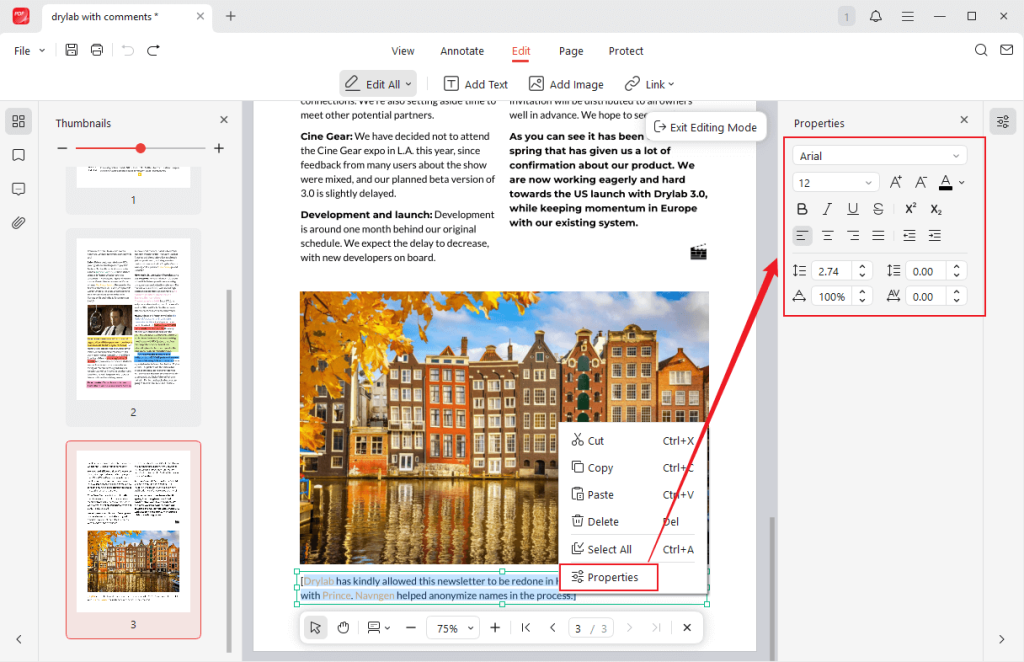1024x662 pixels.
Task: Select the Hand tool in the bottom toolbar
Action: click(x=343, y=627)
